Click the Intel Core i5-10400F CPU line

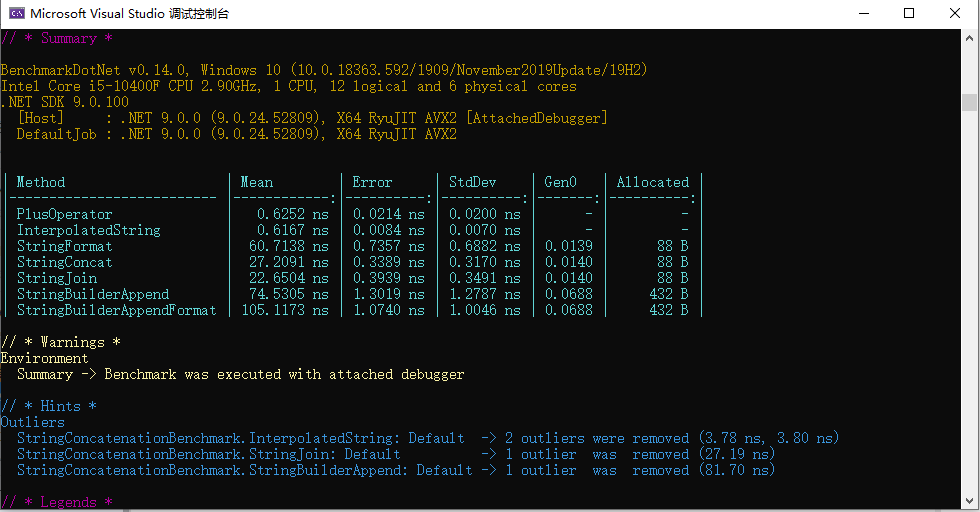(289, 86)
